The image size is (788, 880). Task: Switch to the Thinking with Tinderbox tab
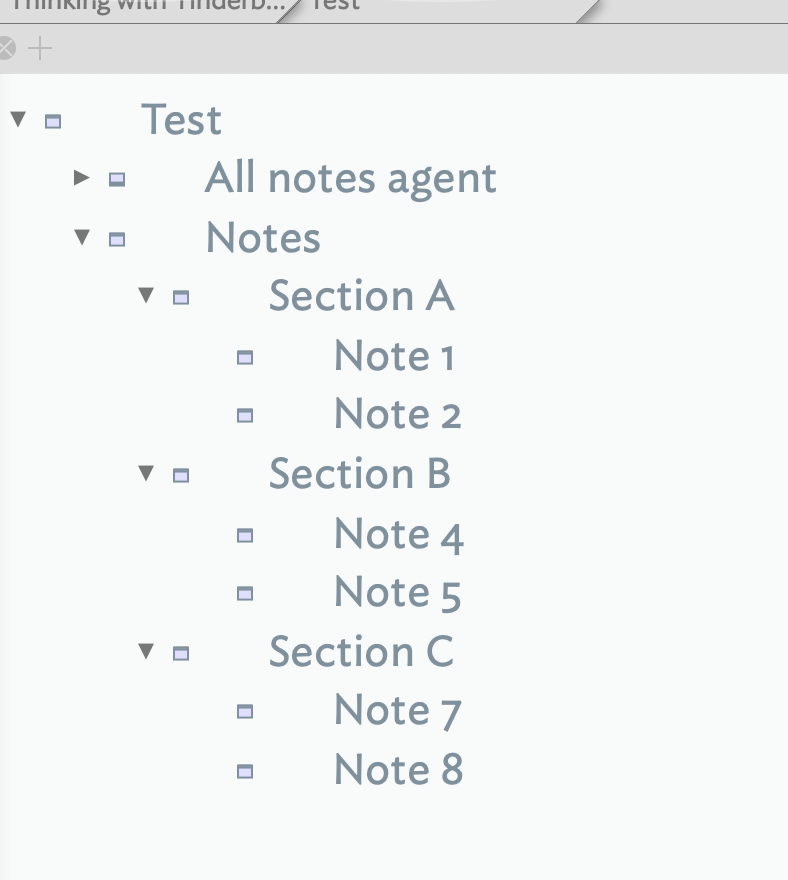pos(147,7)
